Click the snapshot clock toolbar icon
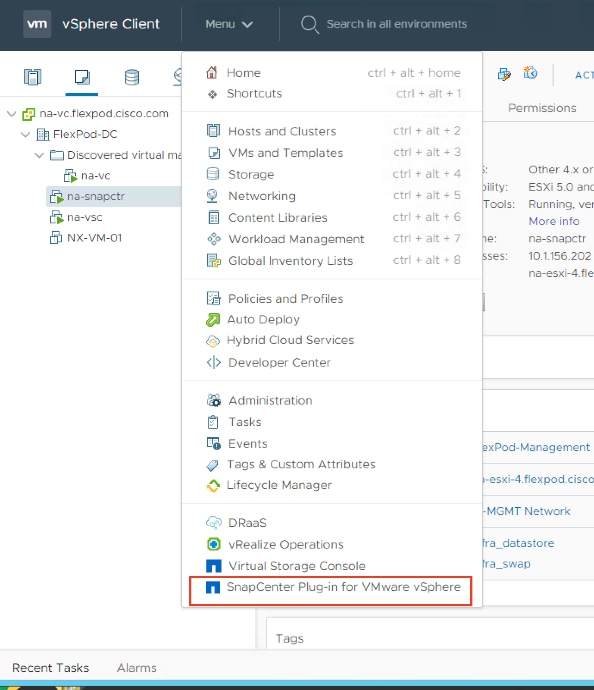This screenshot has height=690, width=594. click(530, 73)
